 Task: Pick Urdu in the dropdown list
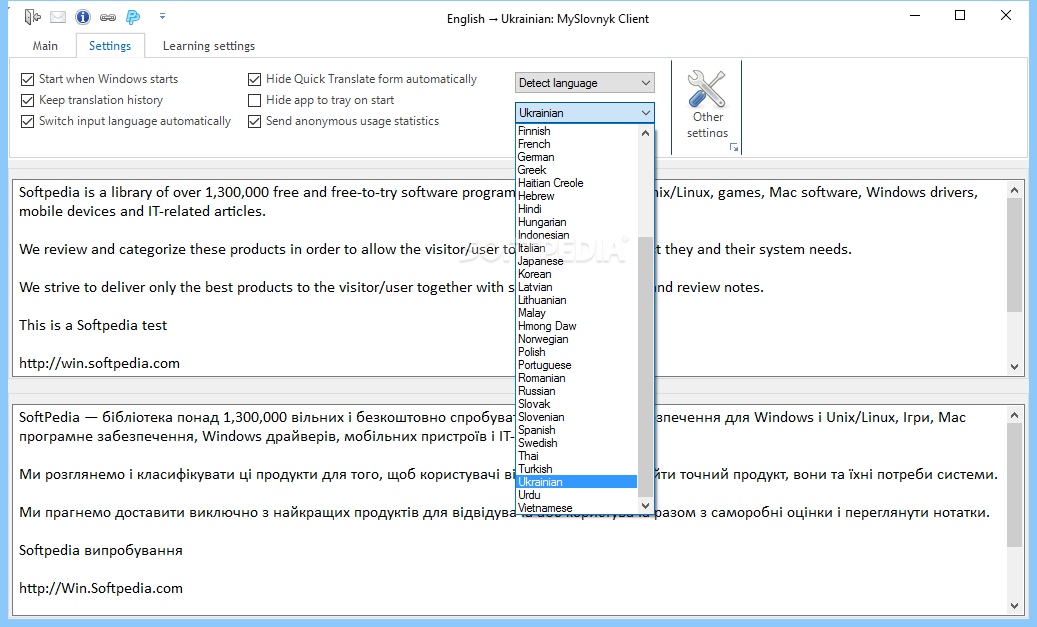pyautogui.click(x=576, y=495)
